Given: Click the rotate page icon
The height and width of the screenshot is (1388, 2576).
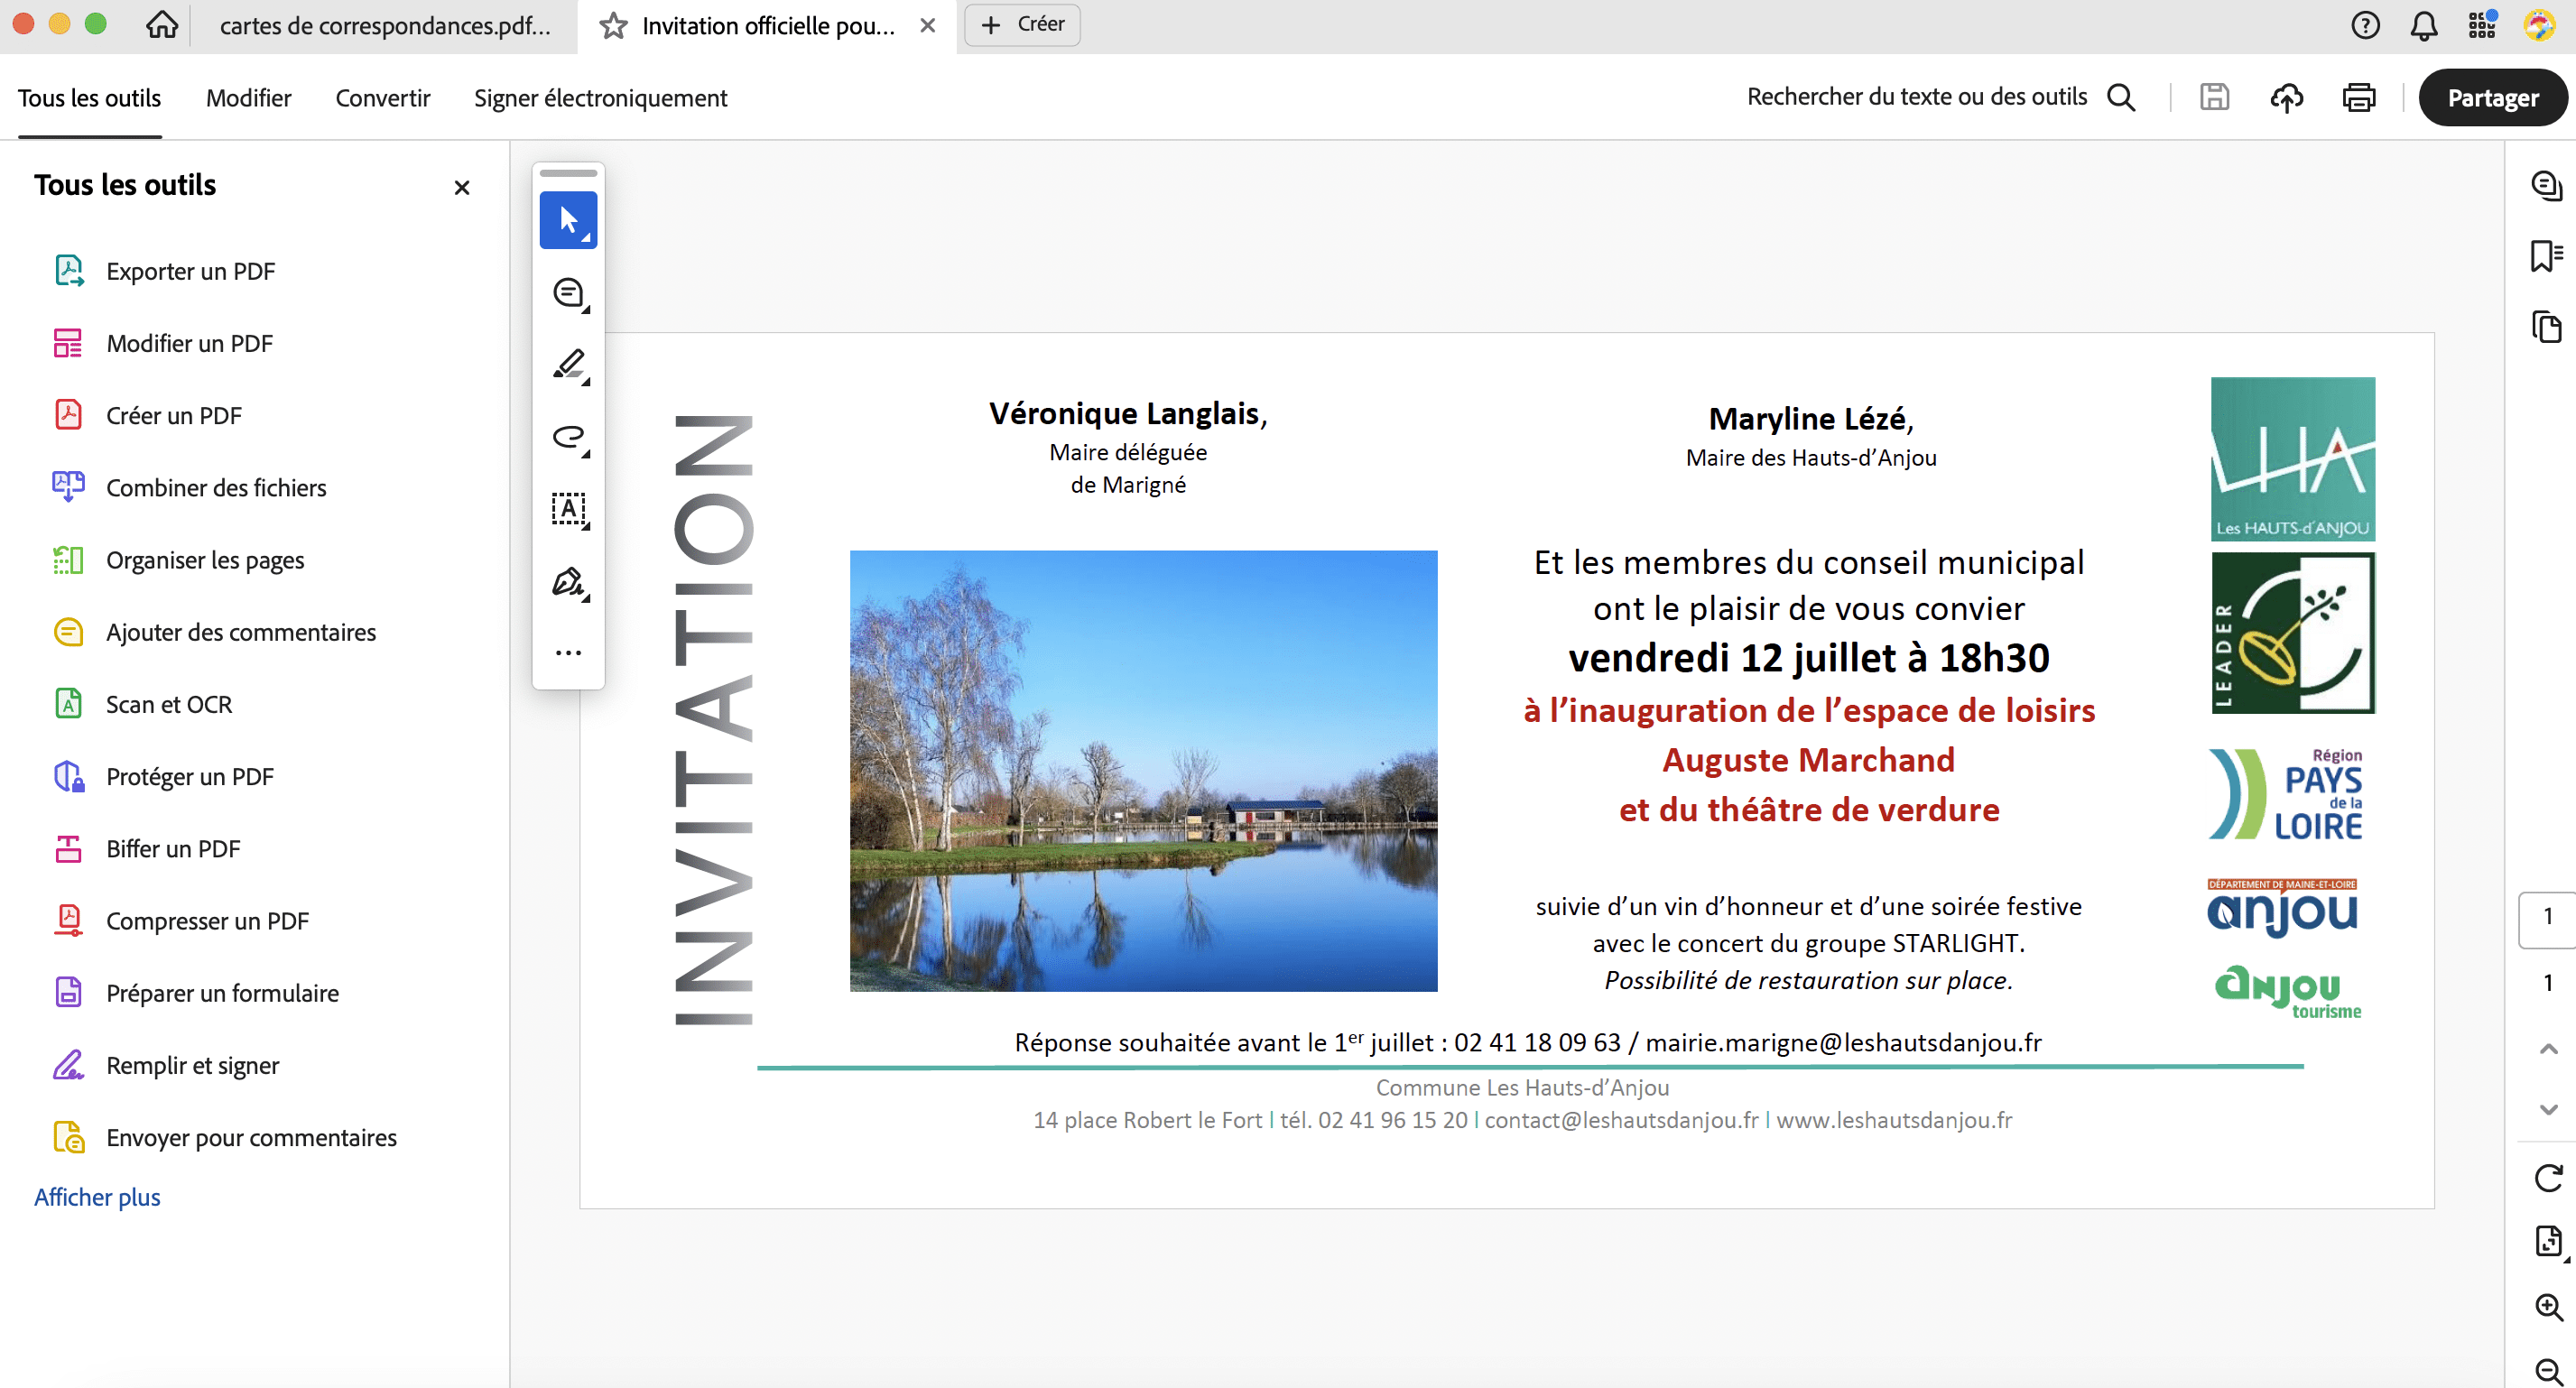Looking at the screenshot, I should pyautogui.click(x=2548, y=1178).
